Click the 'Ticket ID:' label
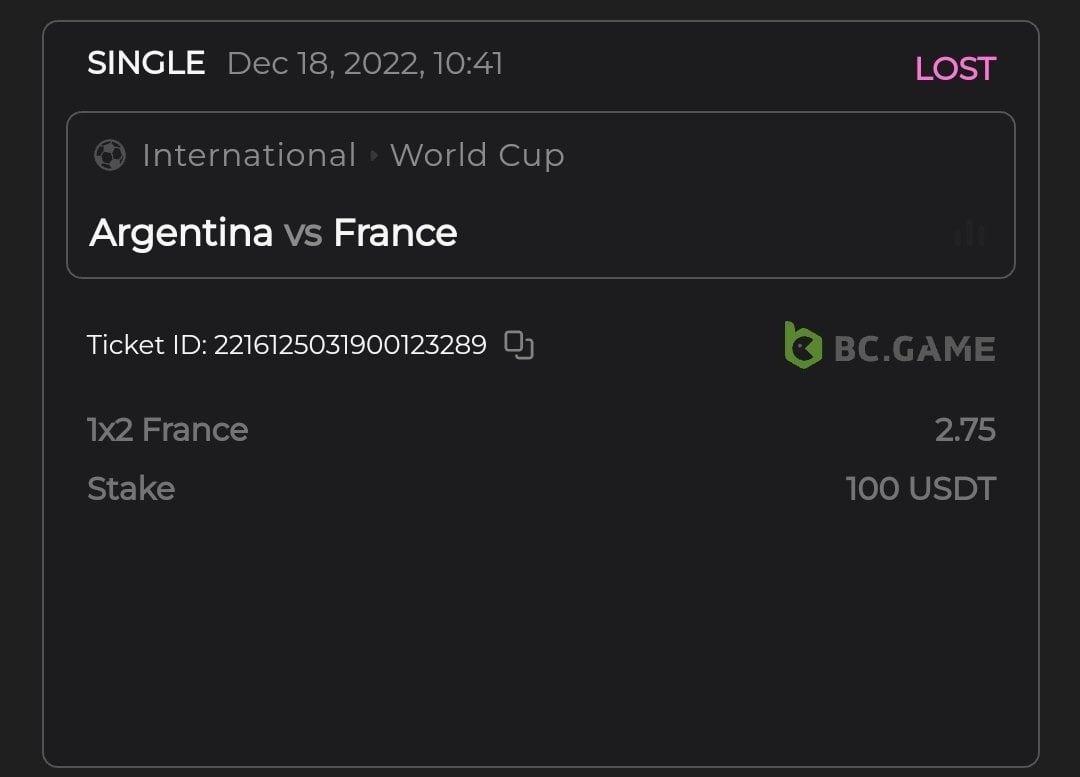This screenshot has height=777, width=1080. tap(147, 345)
